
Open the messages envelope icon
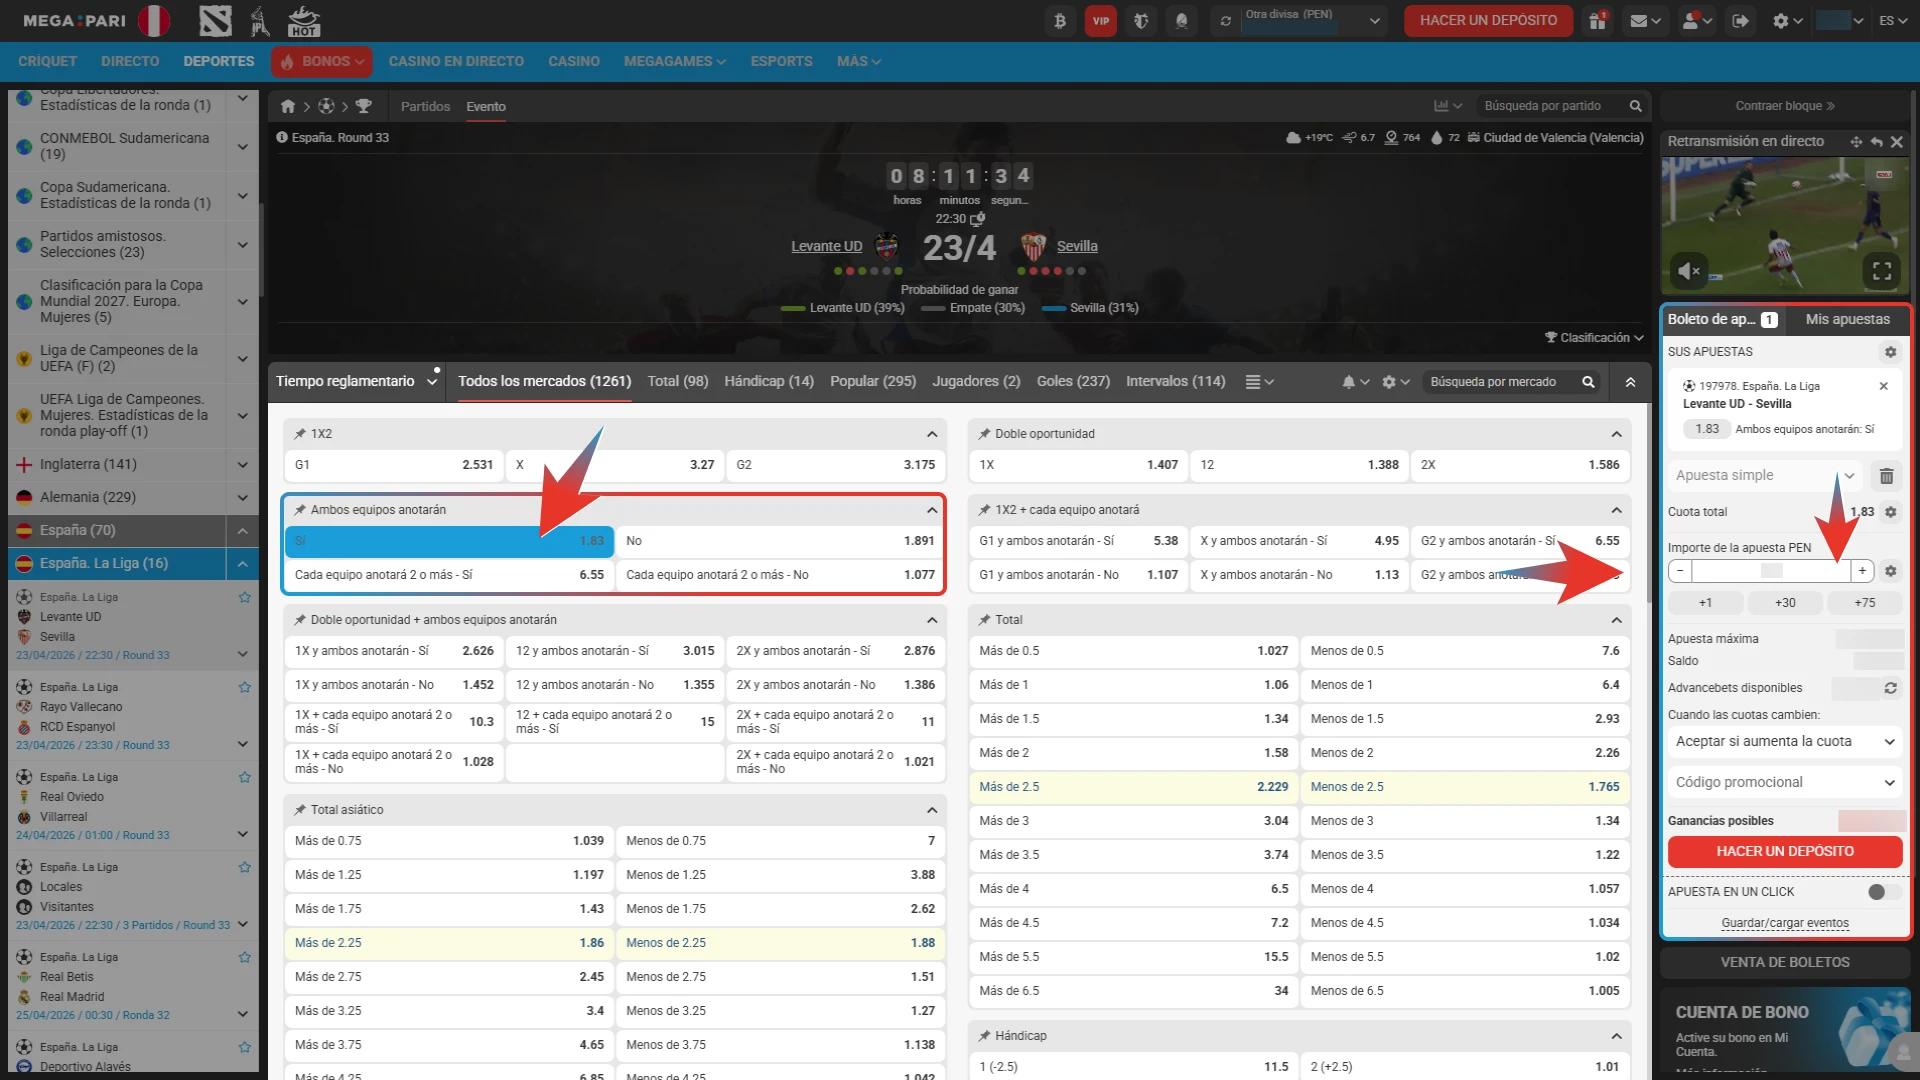click(x=1641, y=20)
